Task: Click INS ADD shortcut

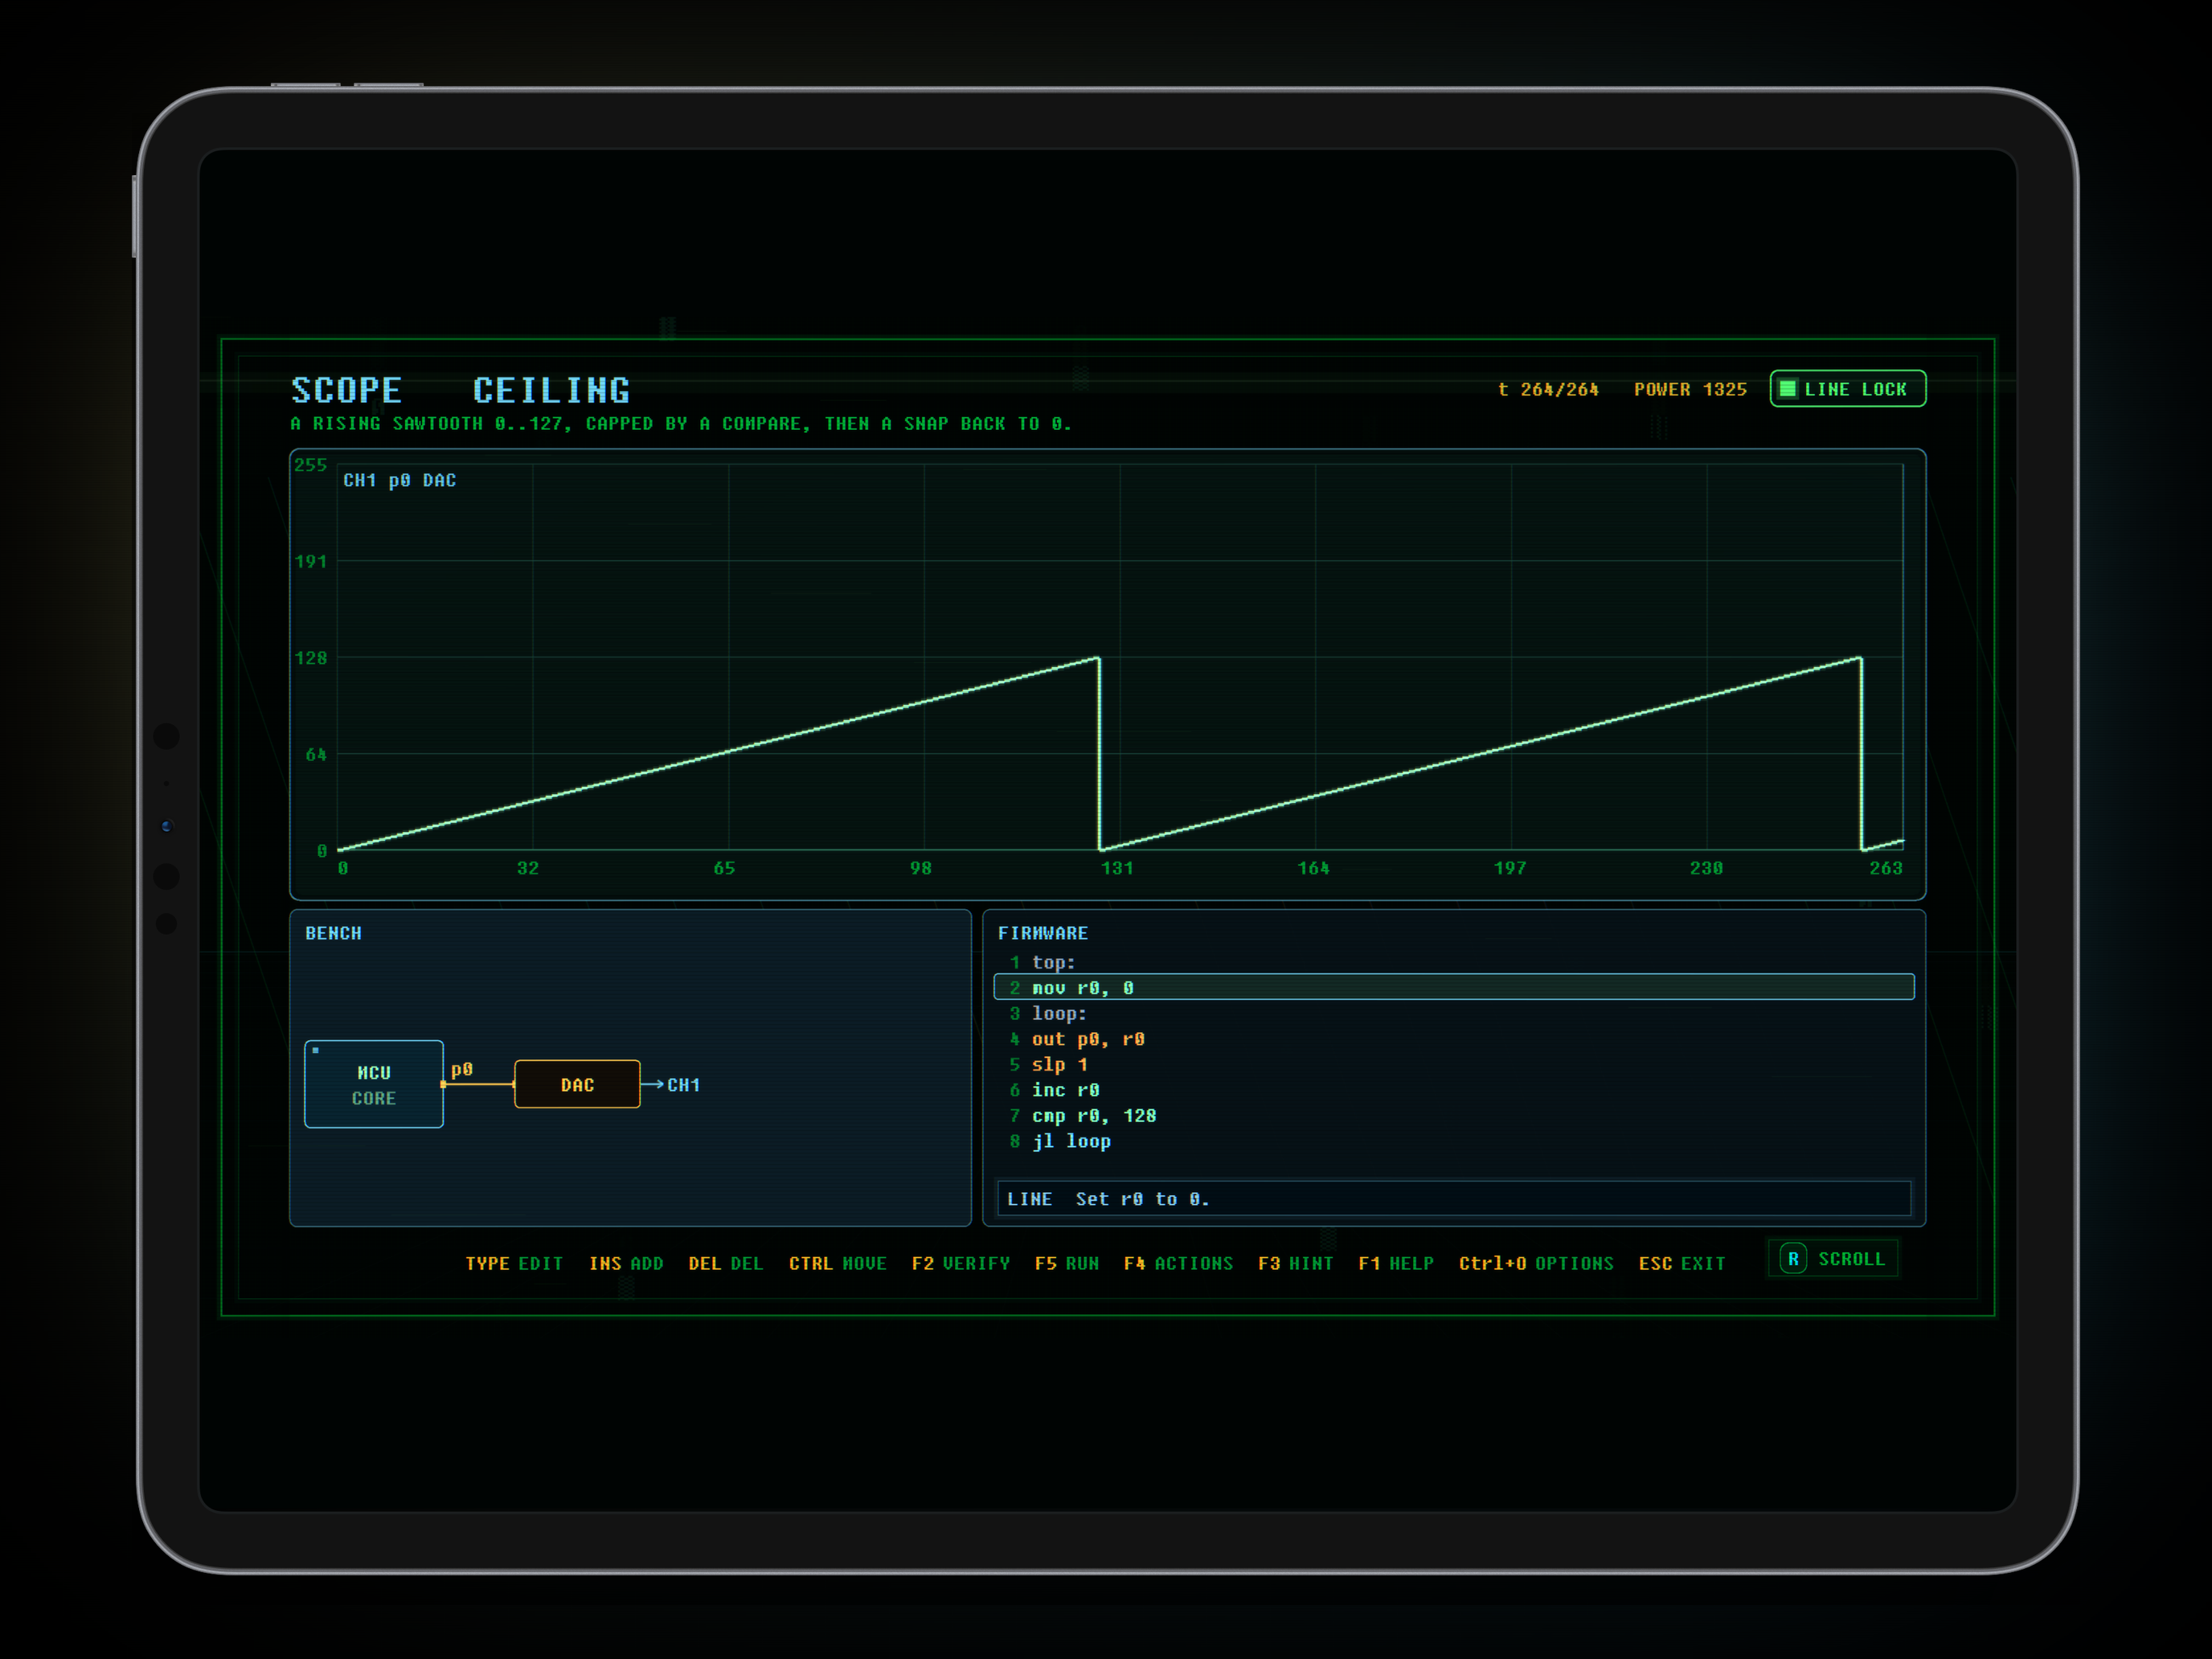Action: [626, 1263]
